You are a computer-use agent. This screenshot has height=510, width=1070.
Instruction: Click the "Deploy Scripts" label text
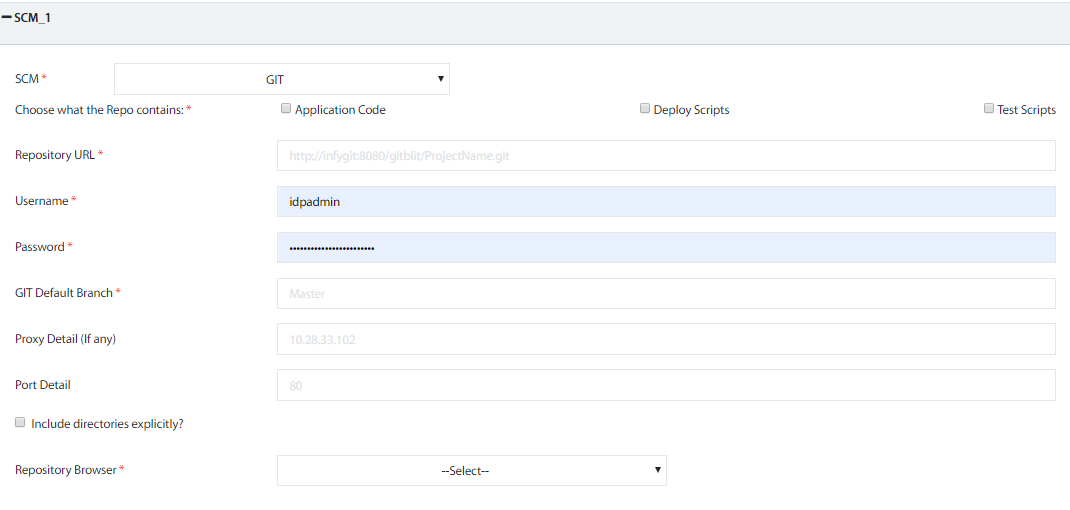pyautogui.click(x=691, y=110)
